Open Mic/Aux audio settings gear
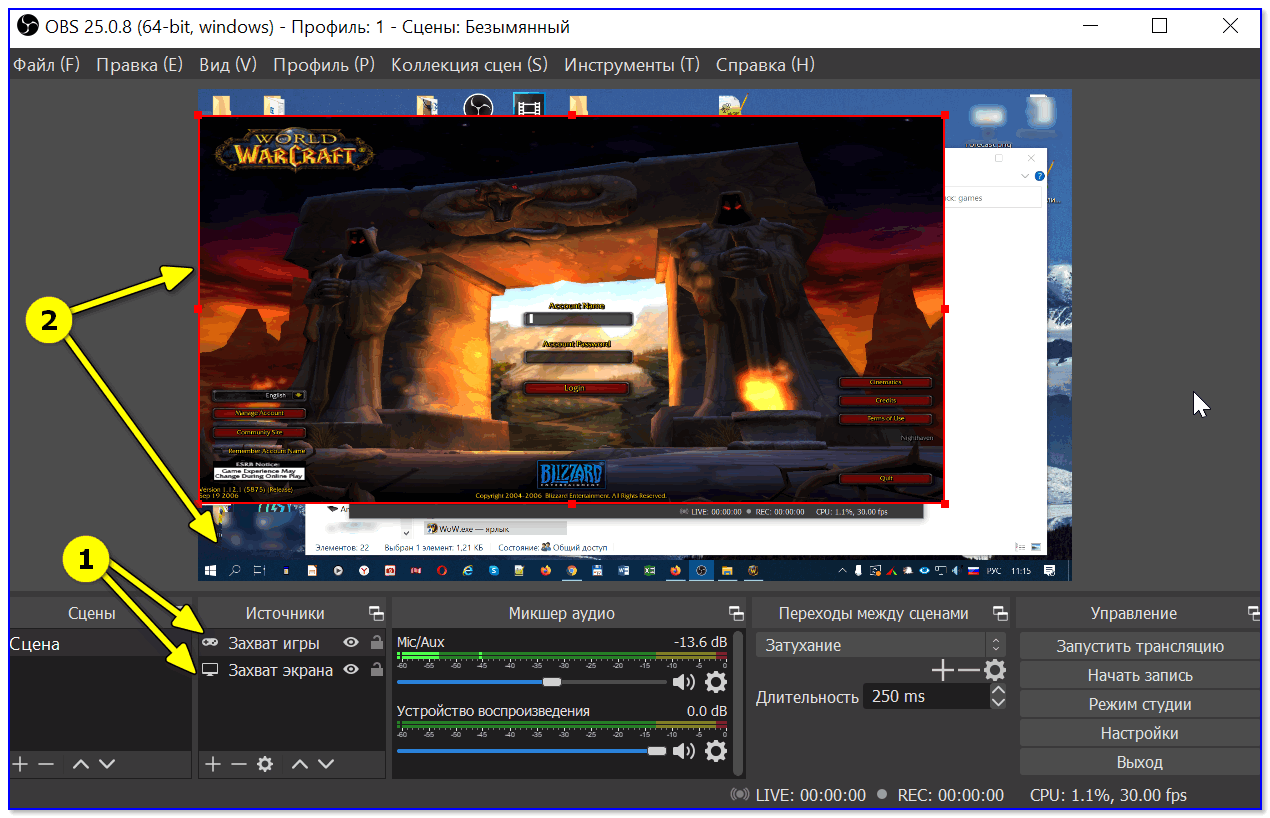Viewport: 1270px width, 818px height. 716,682
